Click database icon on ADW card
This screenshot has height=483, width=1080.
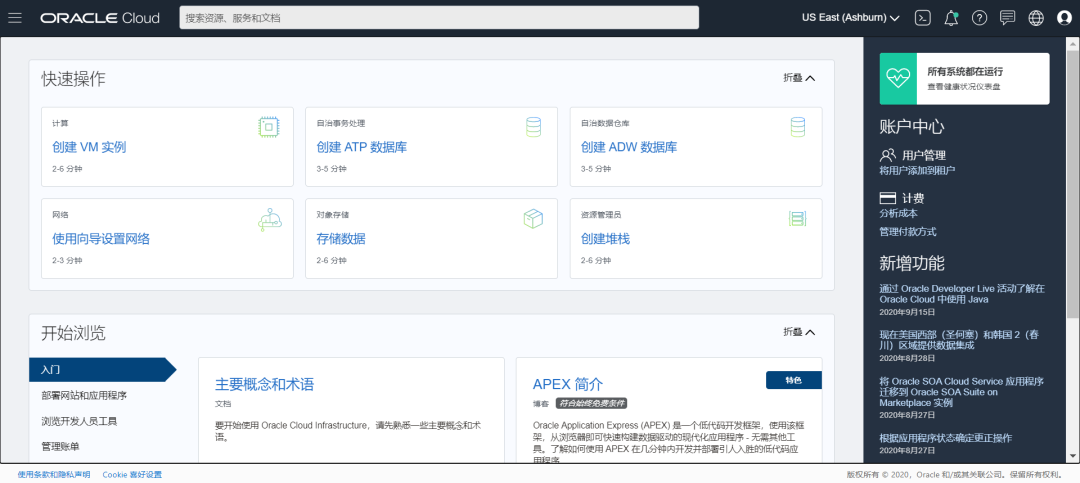798,127
